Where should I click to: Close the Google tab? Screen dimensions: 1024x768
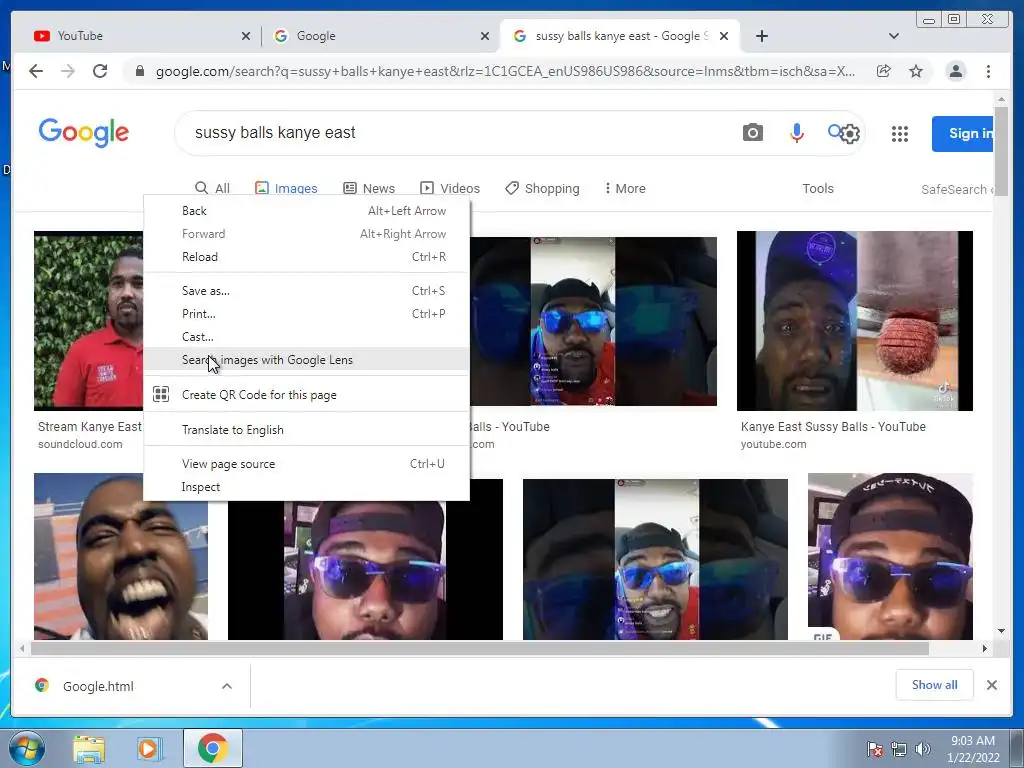click(485, 36)
